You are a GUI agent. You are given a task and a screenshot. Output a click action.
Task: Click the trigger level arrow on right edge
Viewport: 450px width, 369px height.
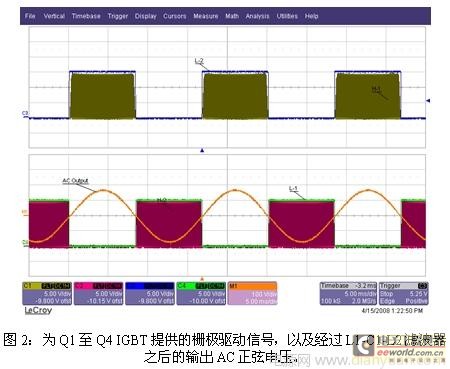coord(428,100)
